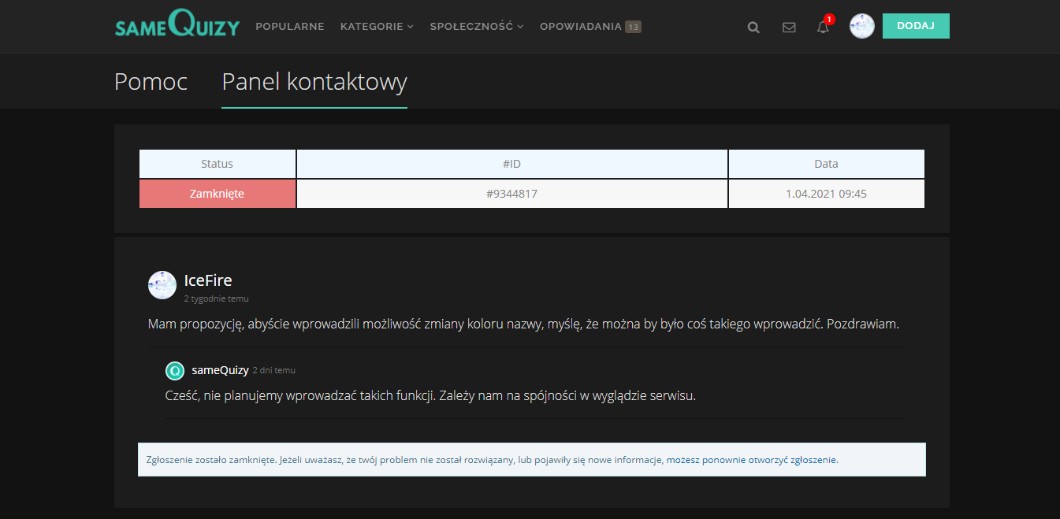Screen dimensions: 1060x519
Task: Switch to the Pomoc tab
Action: pos(151,82)
